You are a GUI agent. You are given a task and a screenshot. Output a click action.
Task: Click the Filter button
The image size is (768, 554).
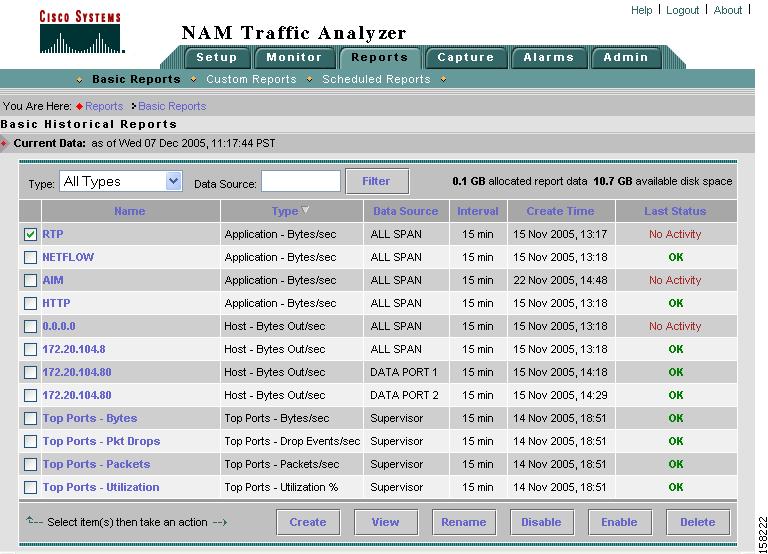377,181
